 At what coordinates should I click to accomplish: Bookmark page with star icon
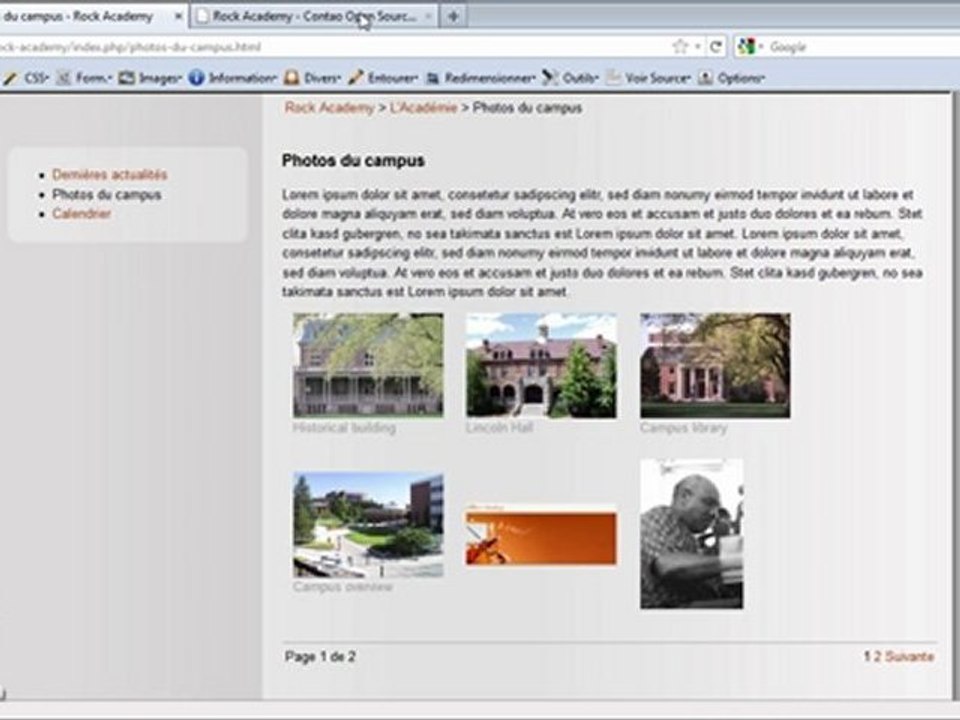(x=680, y=47)
